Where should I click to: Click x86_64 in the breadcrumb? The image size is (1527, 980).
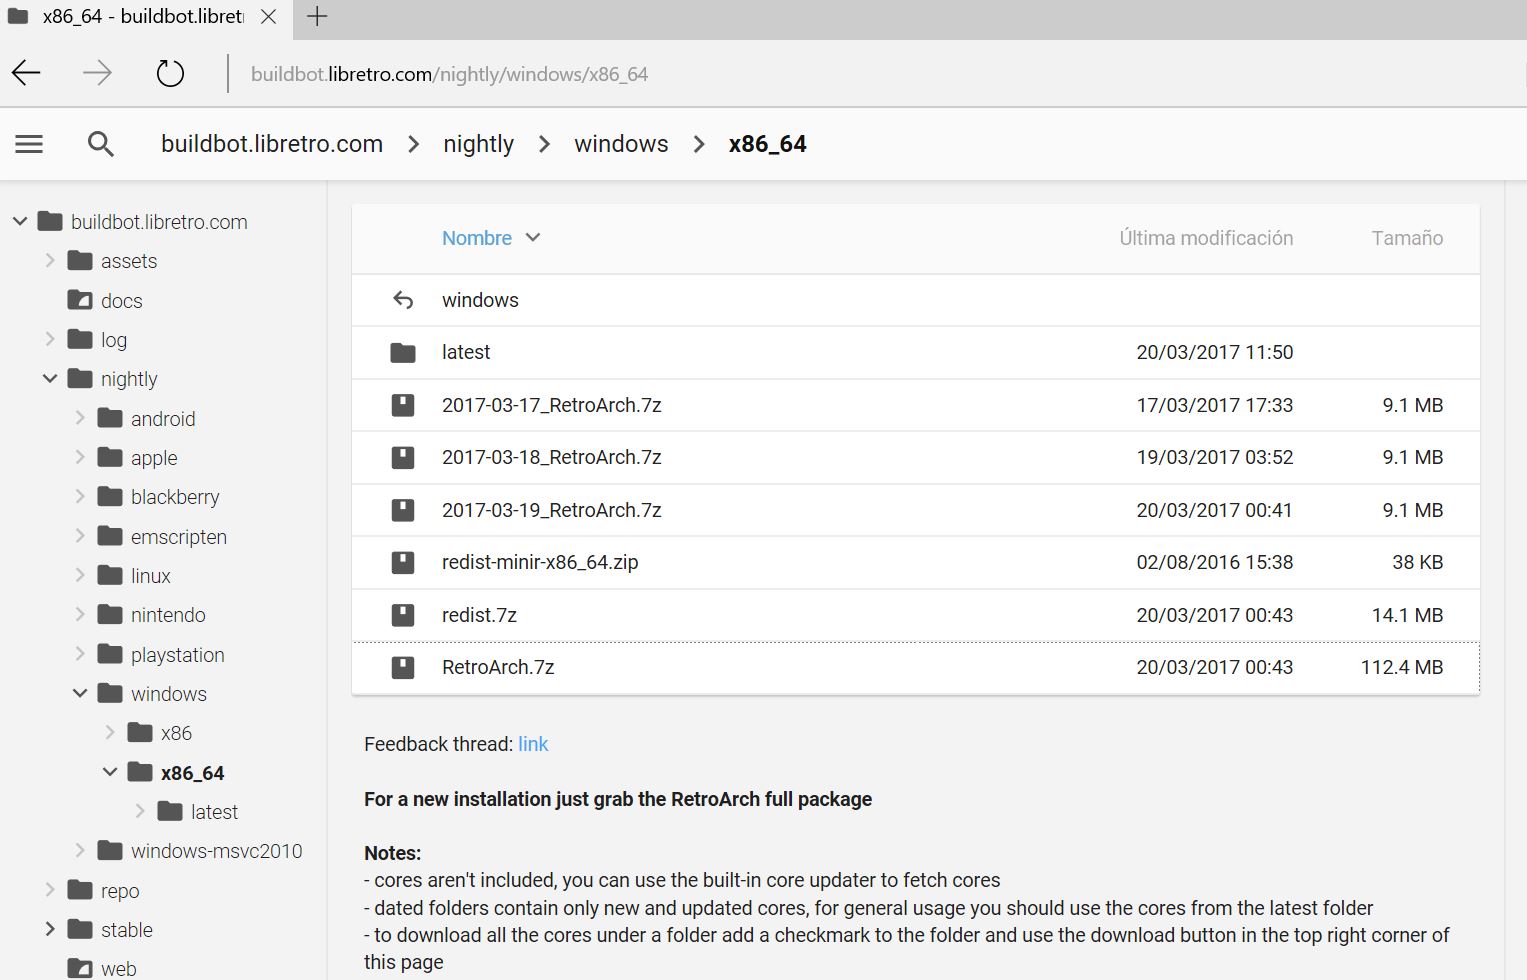[x=767, y=144]
